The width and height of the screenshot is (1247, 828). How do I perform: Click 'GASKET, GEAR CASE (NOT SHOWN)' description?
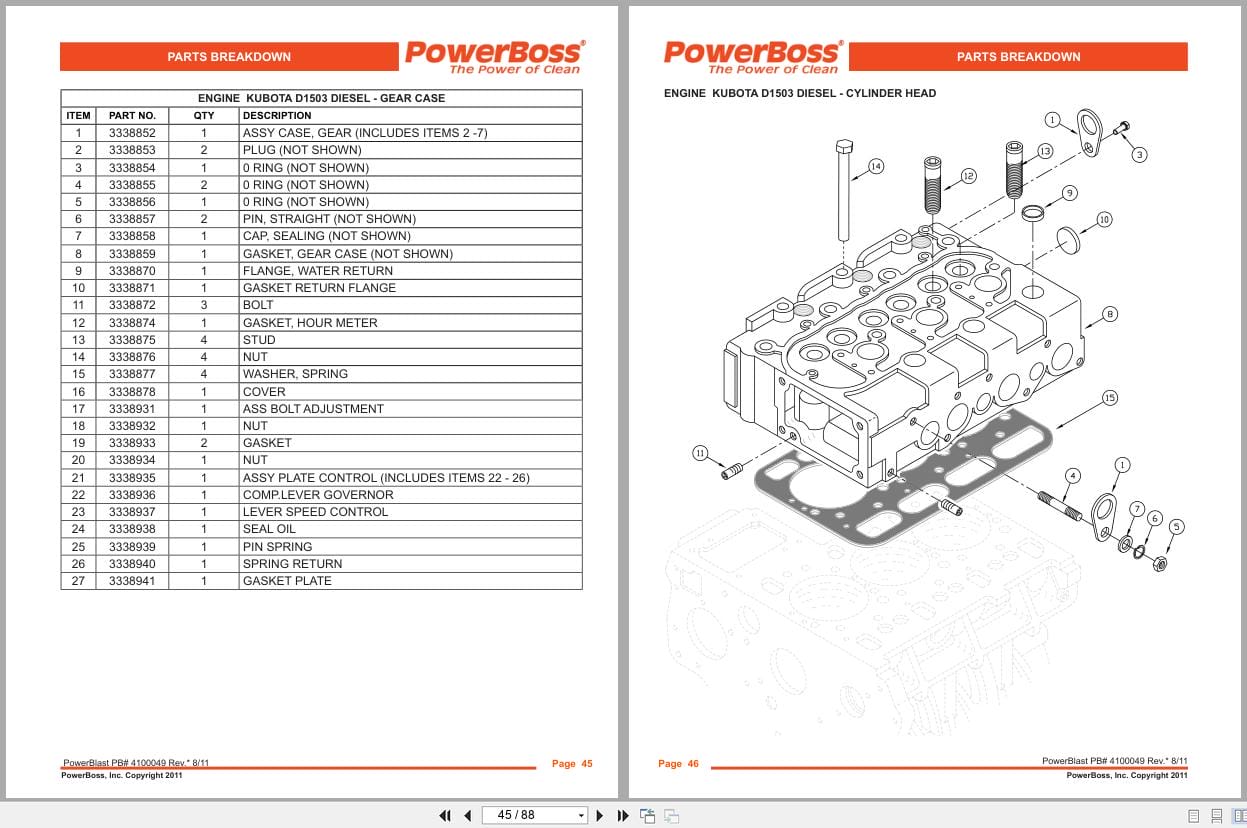(x=348, y=254)
